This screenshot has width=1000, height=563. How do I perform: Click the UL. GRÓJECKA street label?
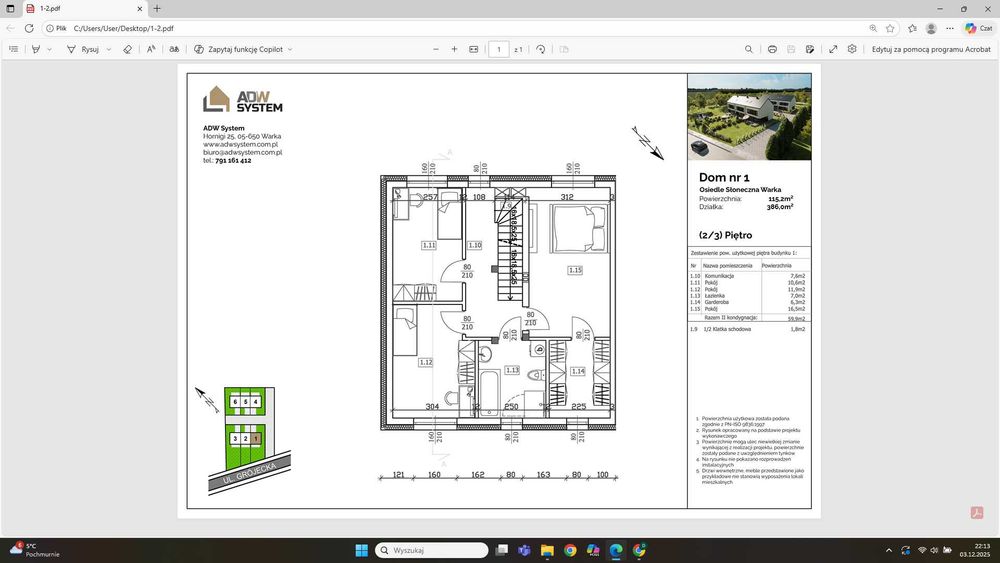click(x=249, y=474)
